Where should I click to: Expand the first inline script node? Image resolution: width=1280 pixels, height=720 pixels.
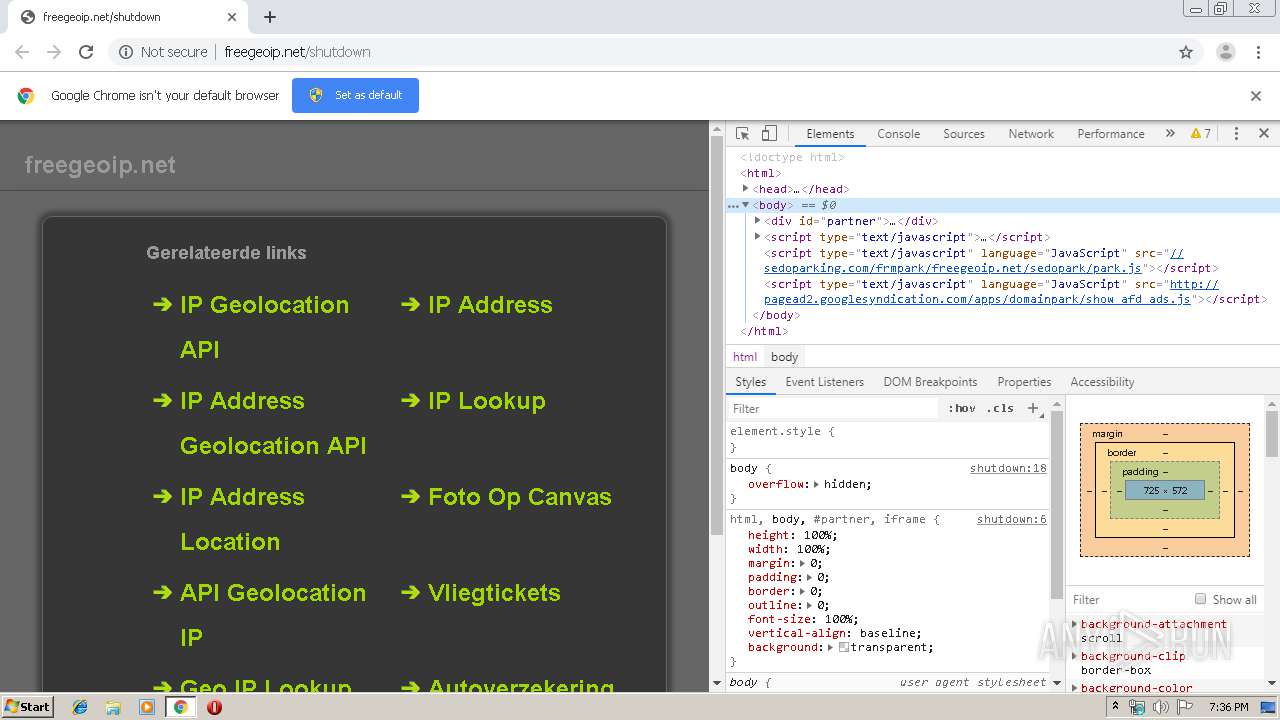coord(758,237)
